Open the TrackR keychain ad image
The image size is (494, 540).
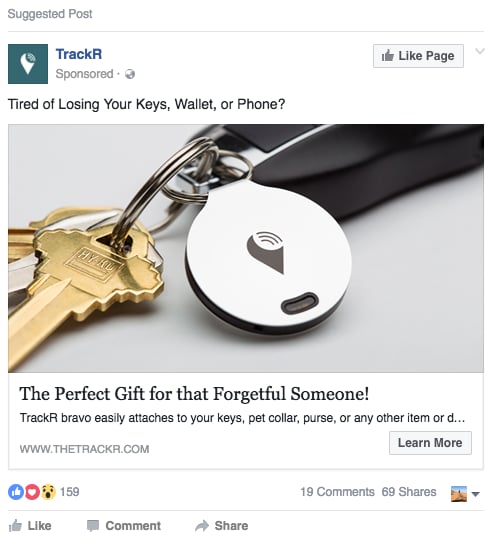click(246, 248)
